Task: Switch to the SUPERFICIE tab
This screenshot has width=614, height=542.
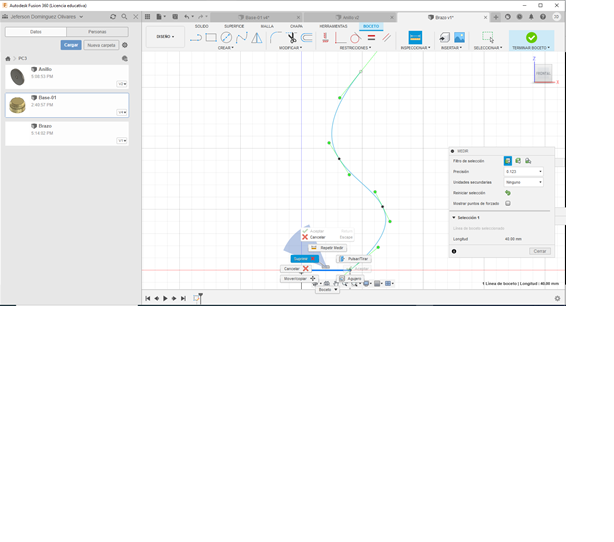Action: 234,26
